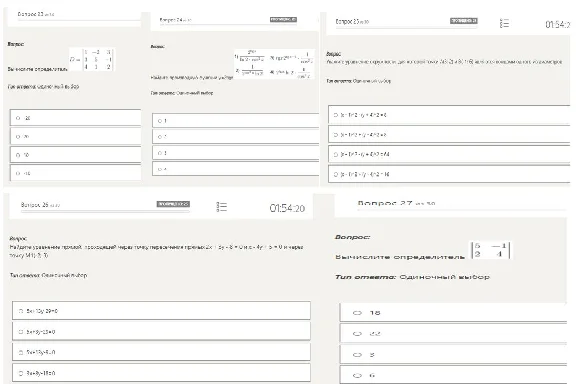Select the second answer of Вопрос 23
576x384 pixels.
pyautogui.click(x=75, y=136)
